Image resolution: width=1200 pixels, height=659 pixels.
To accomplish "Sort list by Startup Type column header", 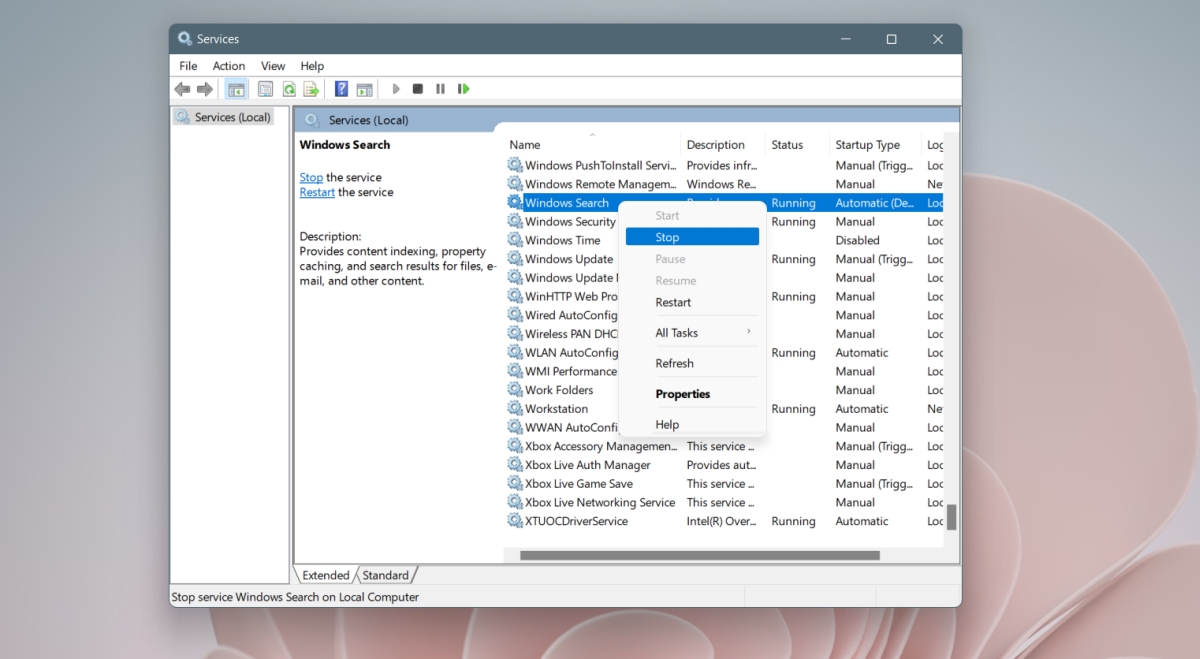I will 867,145.
